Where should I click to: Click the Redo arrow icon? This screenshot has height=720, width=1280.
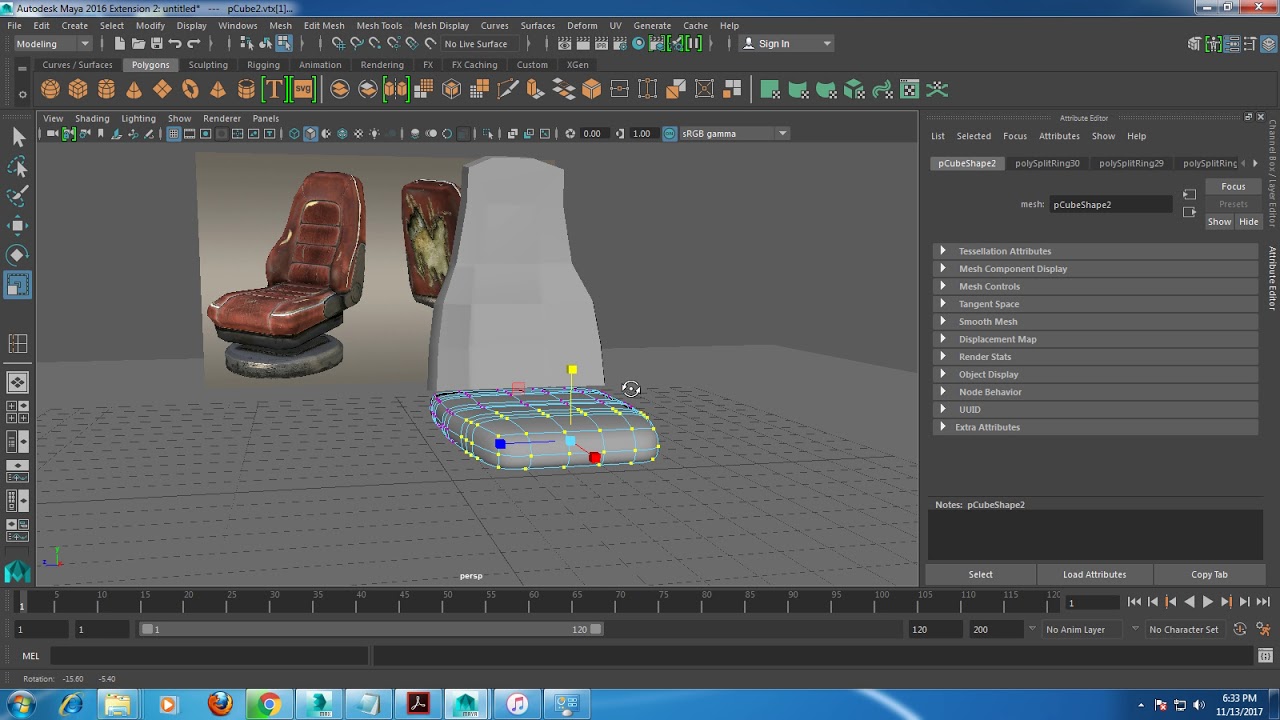(x=194, y=43)
